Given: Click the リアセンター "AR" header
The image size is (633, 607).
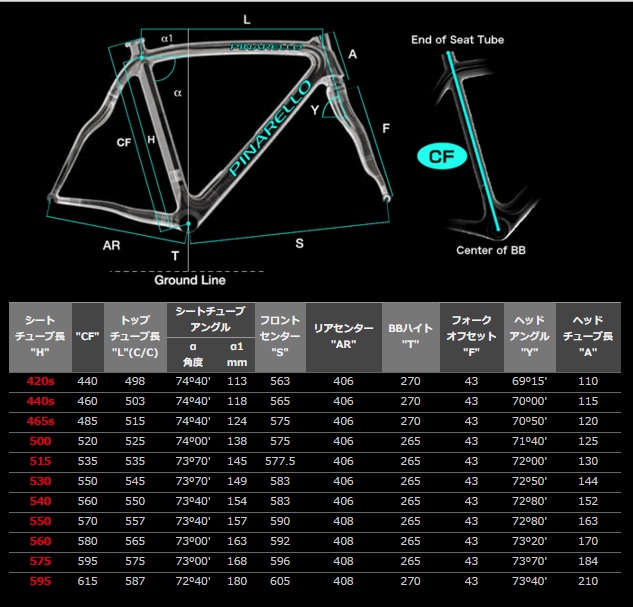Looking at the screenshot, I should point(344,337).
